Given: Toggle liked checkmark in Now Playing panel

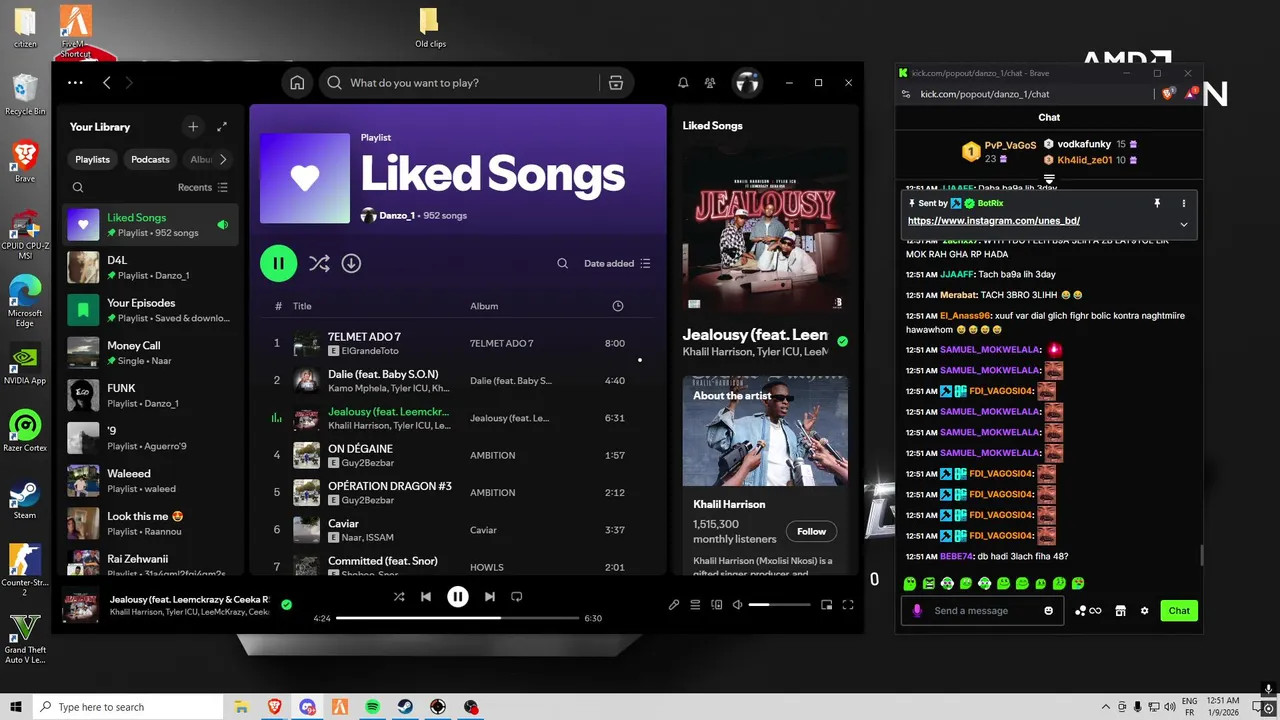Looking at the screenshot, I should click(x=842, y=341).
